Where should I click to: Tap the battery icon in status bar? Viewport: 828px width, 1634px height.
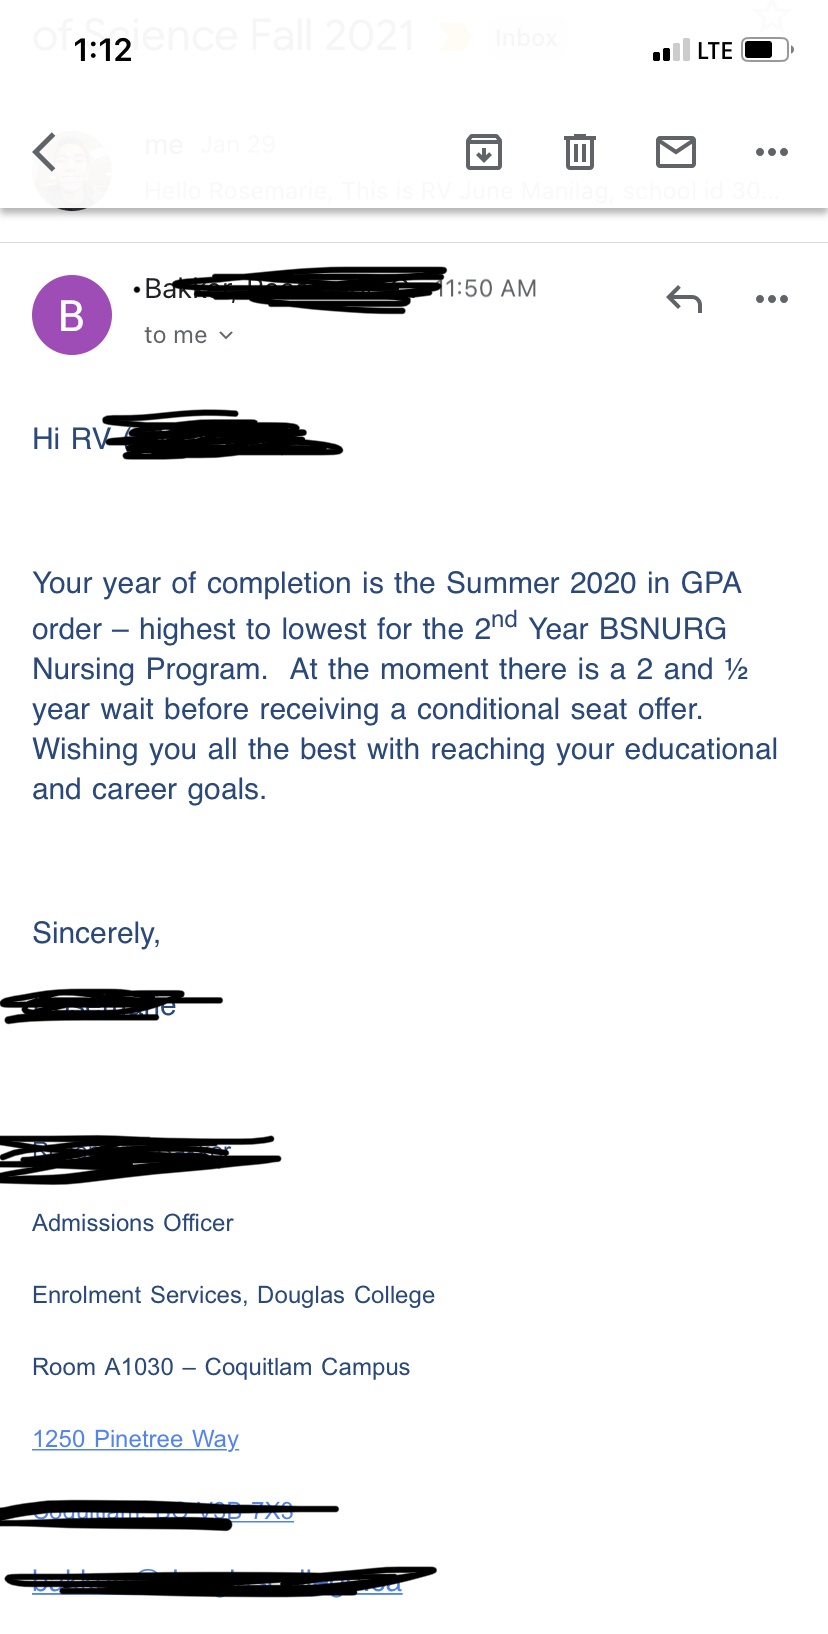click(768, 50)
